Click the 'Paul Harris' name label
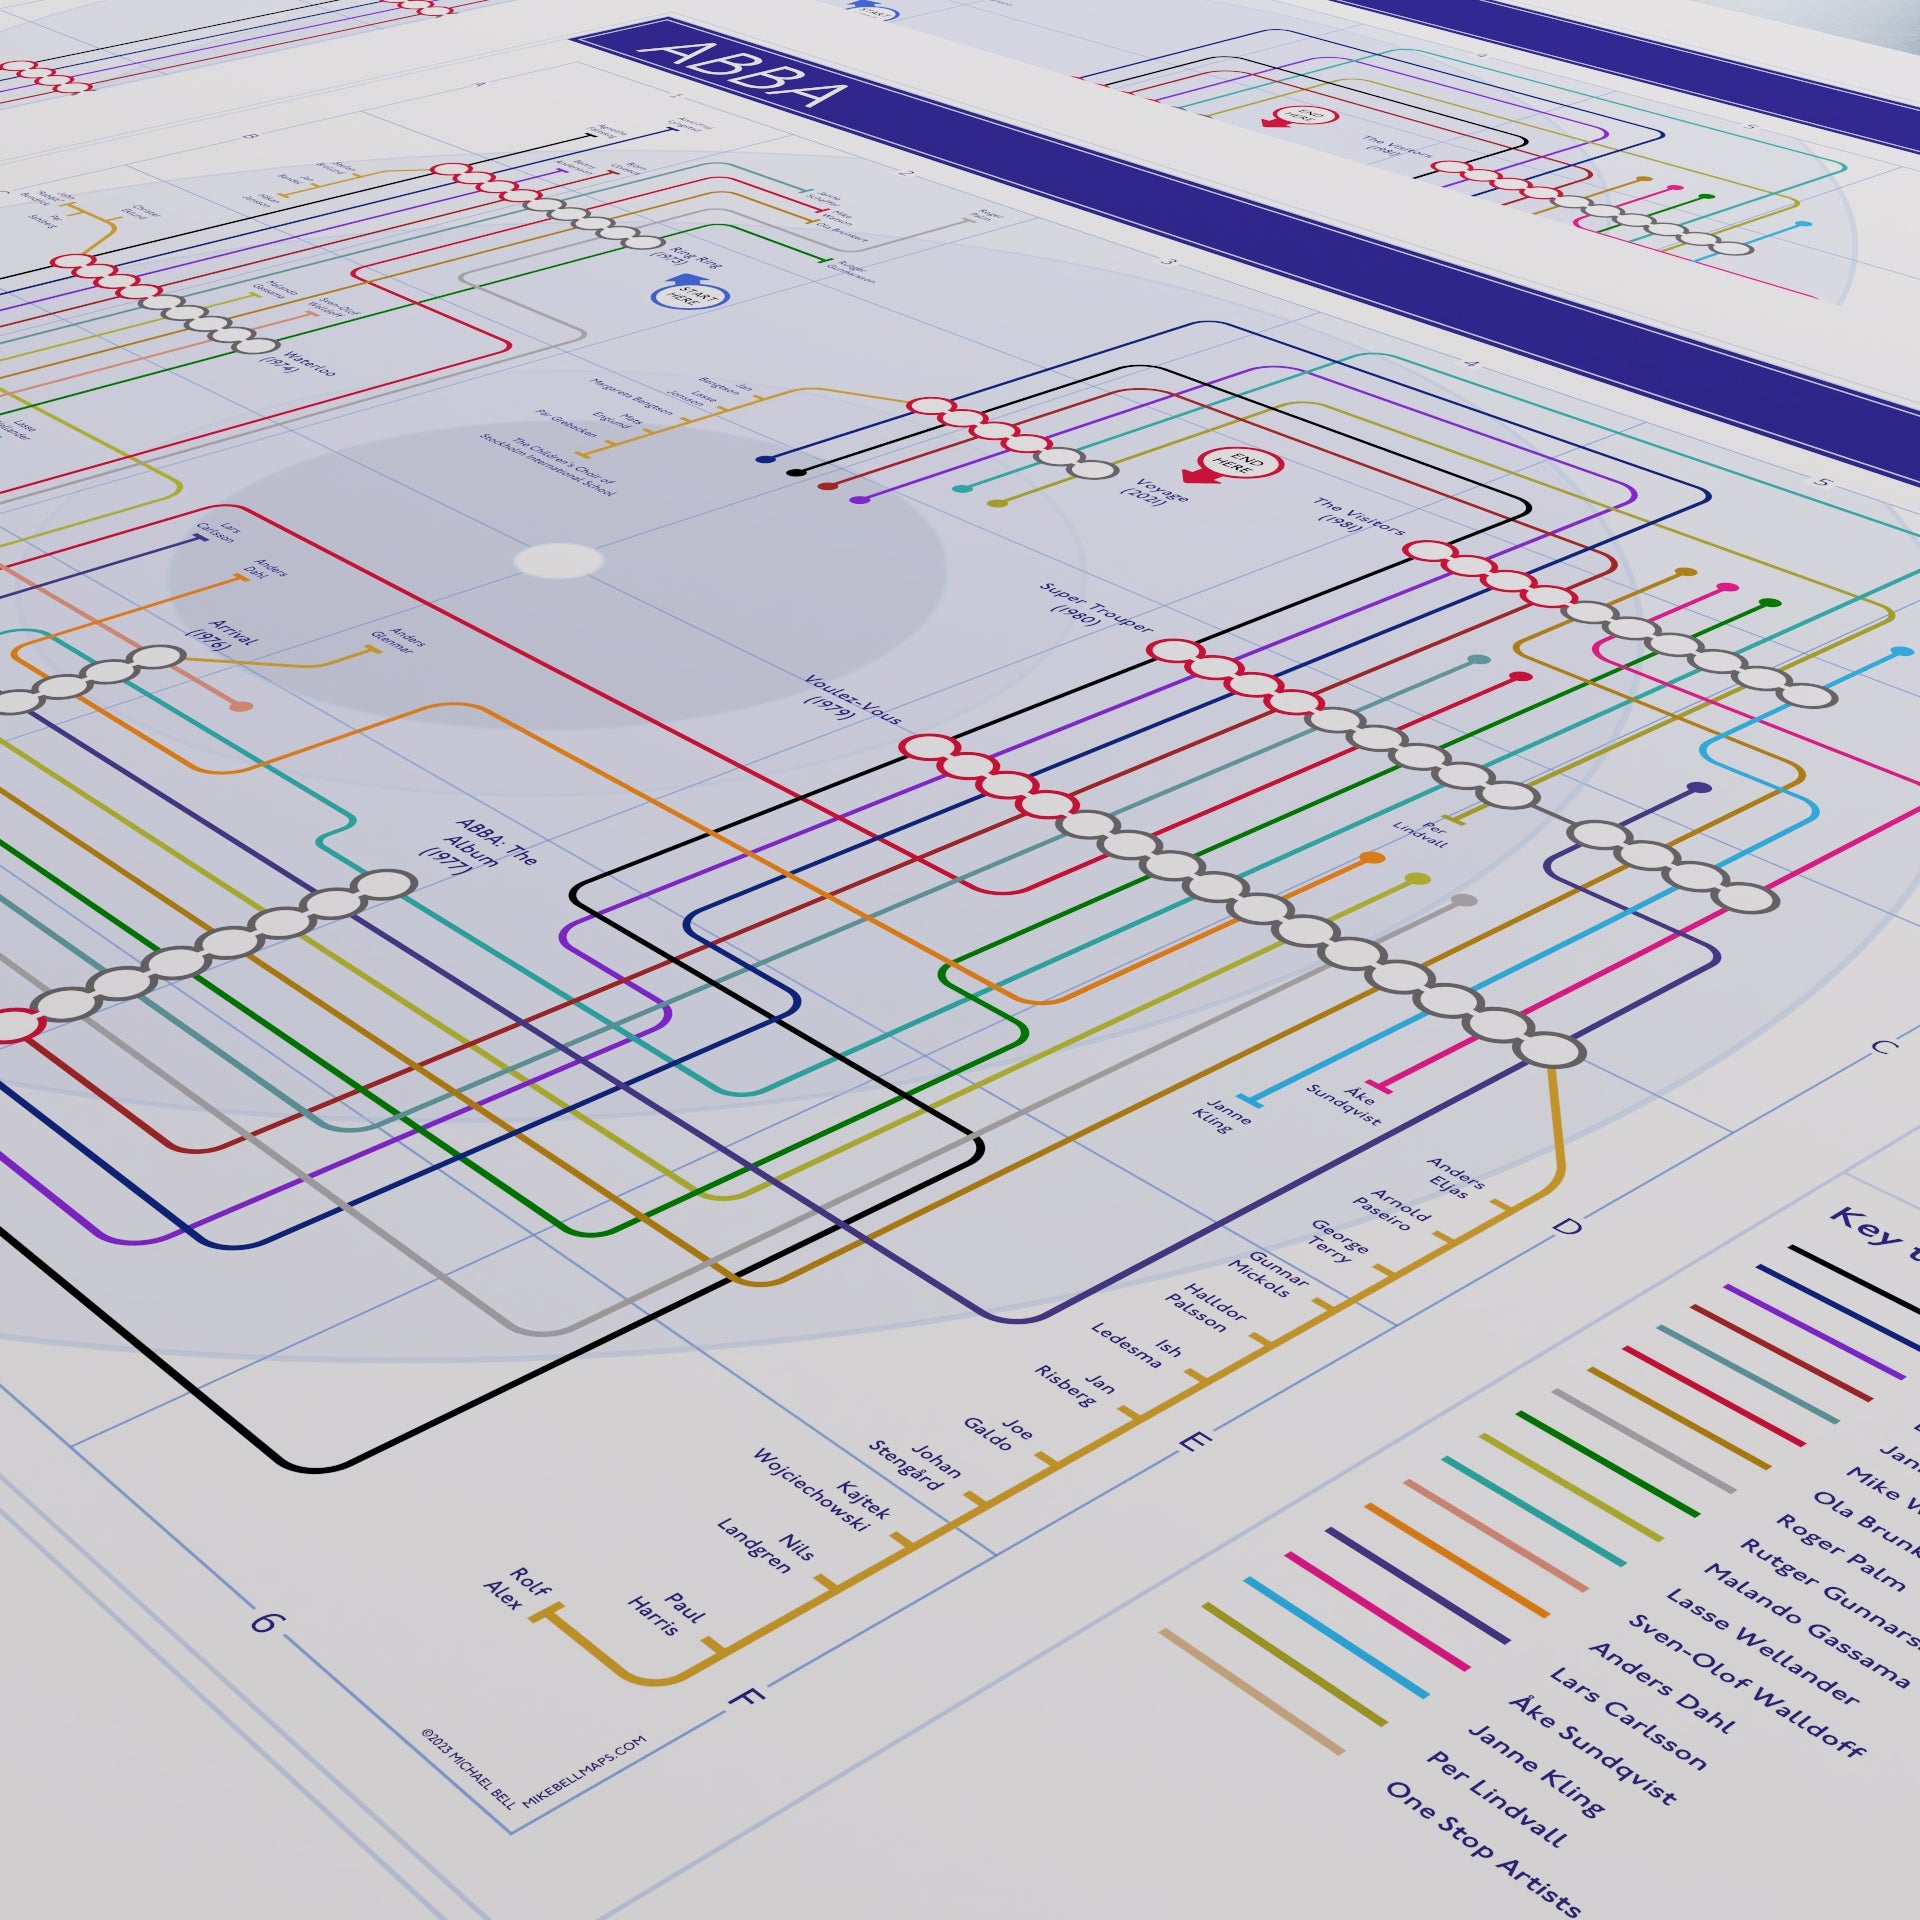The image size is (1920, 1920). [666, 1614]
